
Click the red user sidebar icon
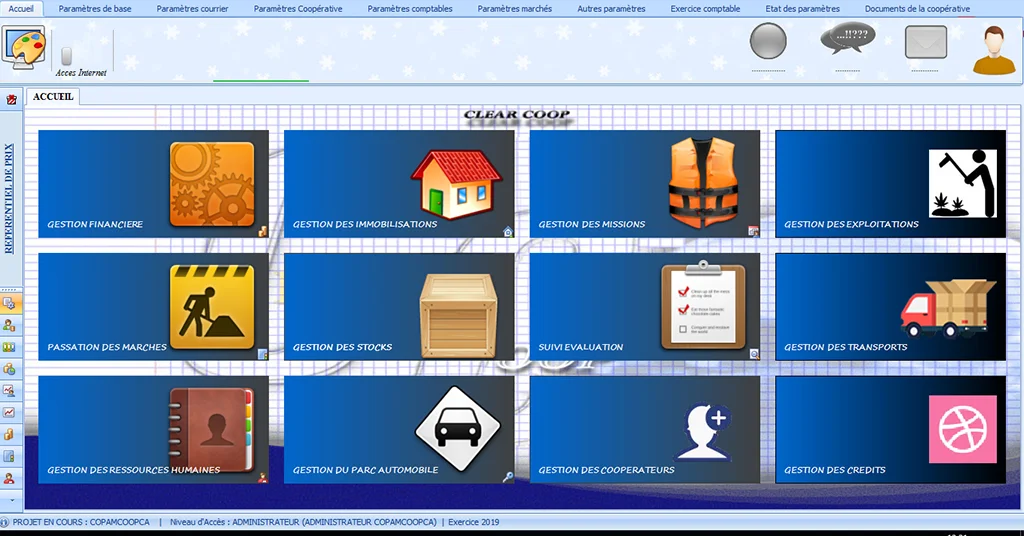10,478
